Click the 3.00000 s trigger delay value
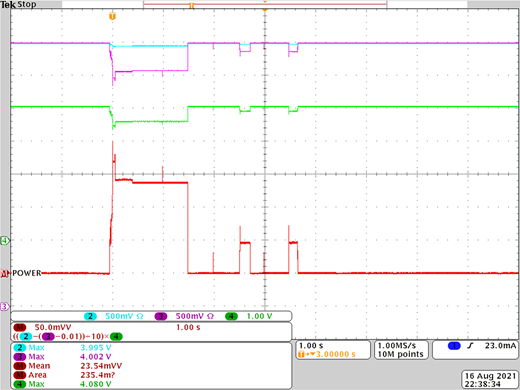520x390 pixels. click(x=335, y=354)
